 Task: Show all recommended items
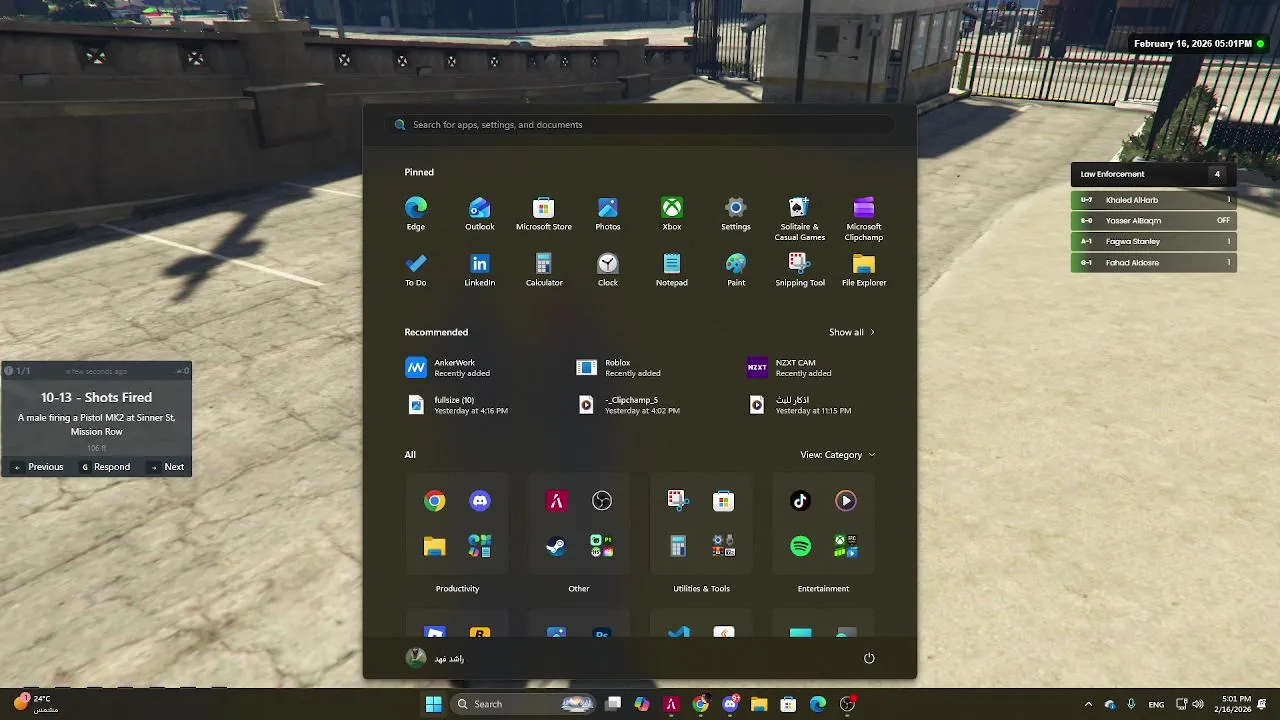[x=852, y=332]
